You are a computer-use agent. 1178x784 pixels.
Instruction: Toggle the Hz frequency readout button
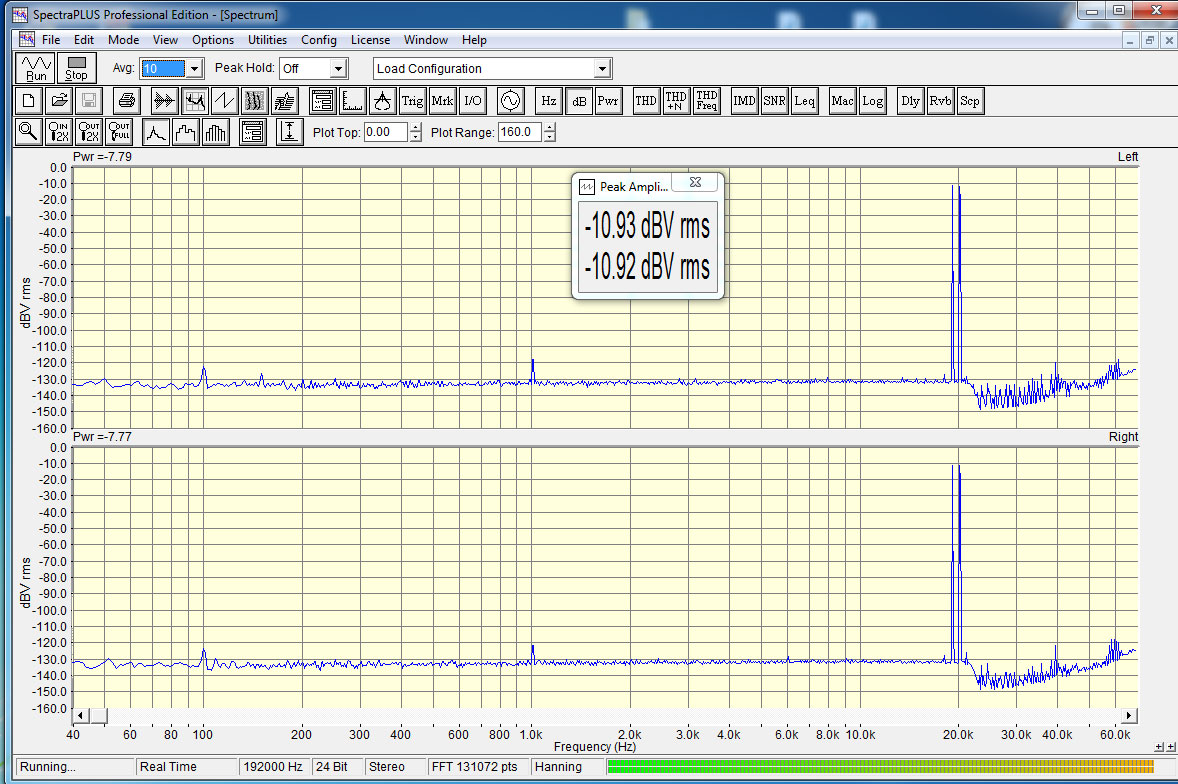[x=549, y=101]
